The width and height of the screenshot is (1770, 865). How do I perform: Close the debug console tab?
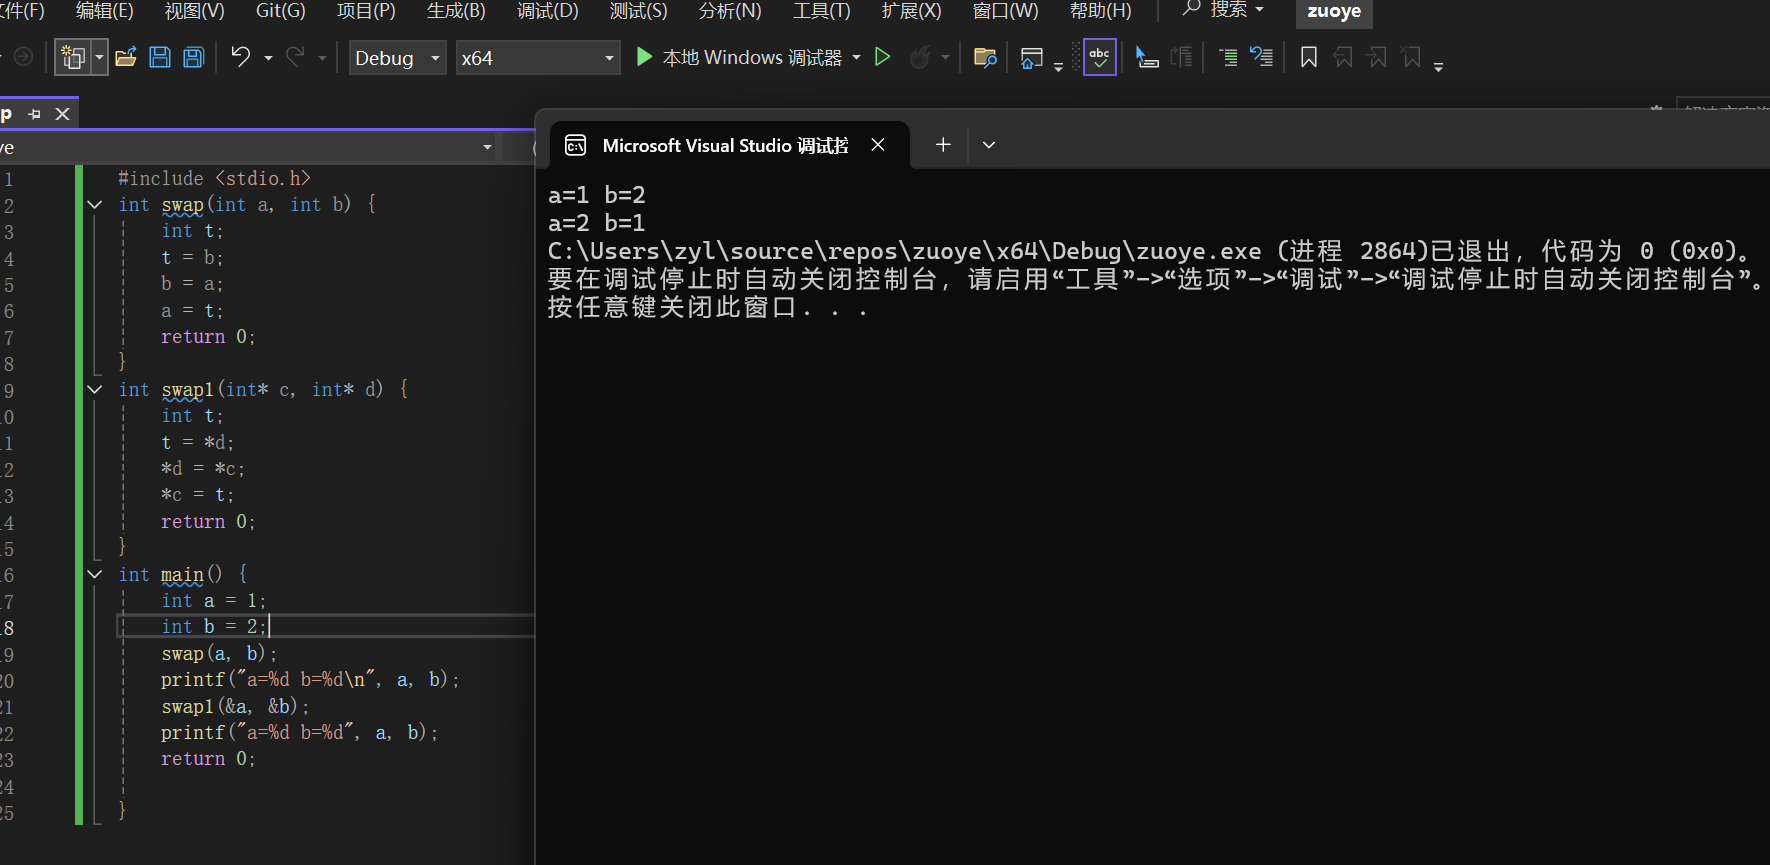(878, 145)
